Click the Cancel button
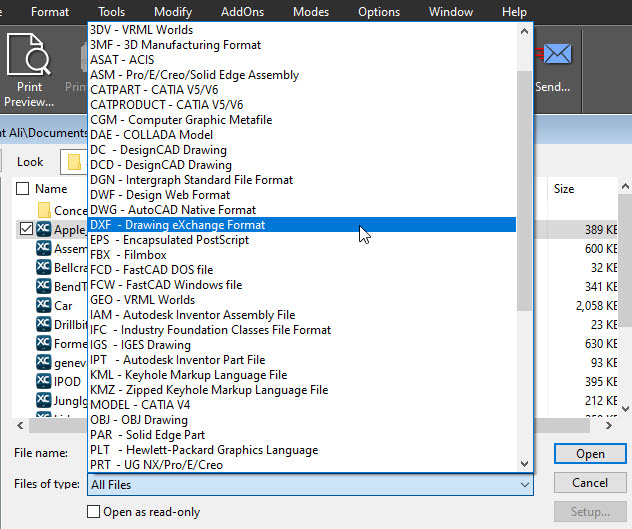The width and height of the screenshot is (632, 529). (x=590, y=483)
